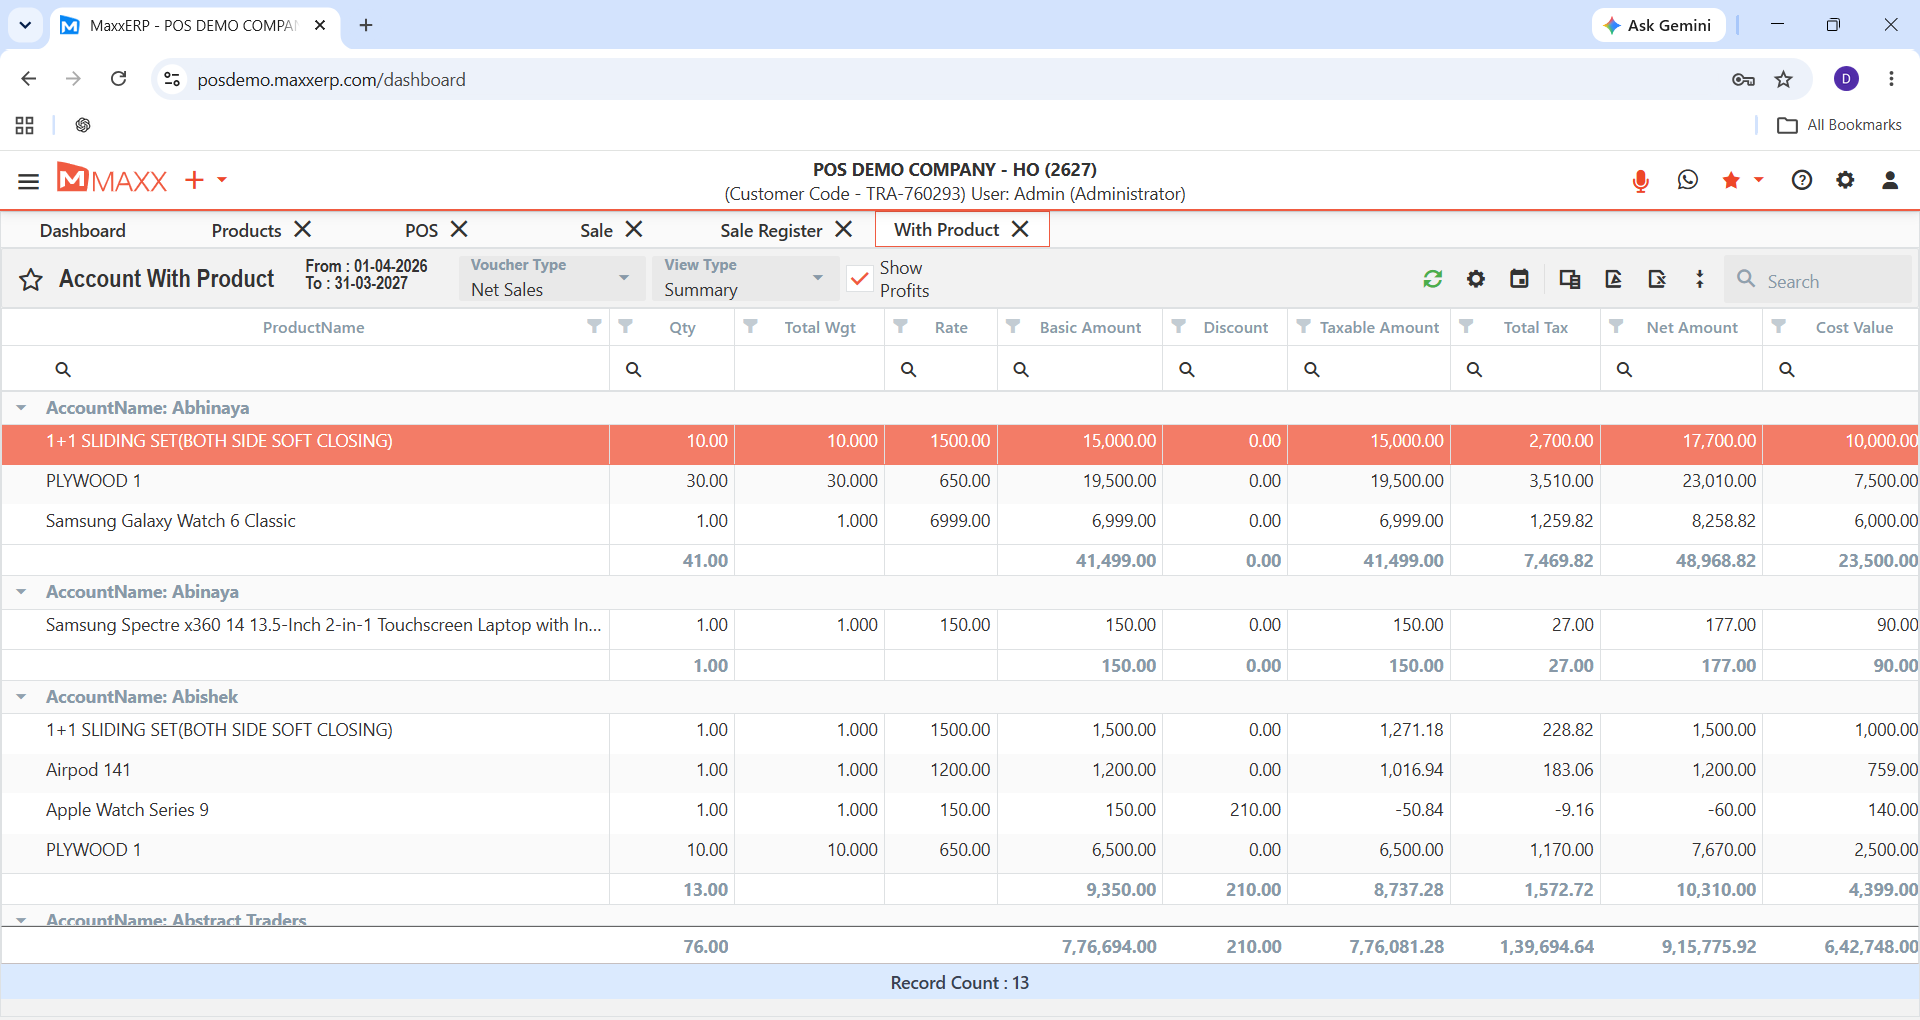Open the hamburger main menu
Screen dimensions: 1920x1020
[x=28, y=181]
